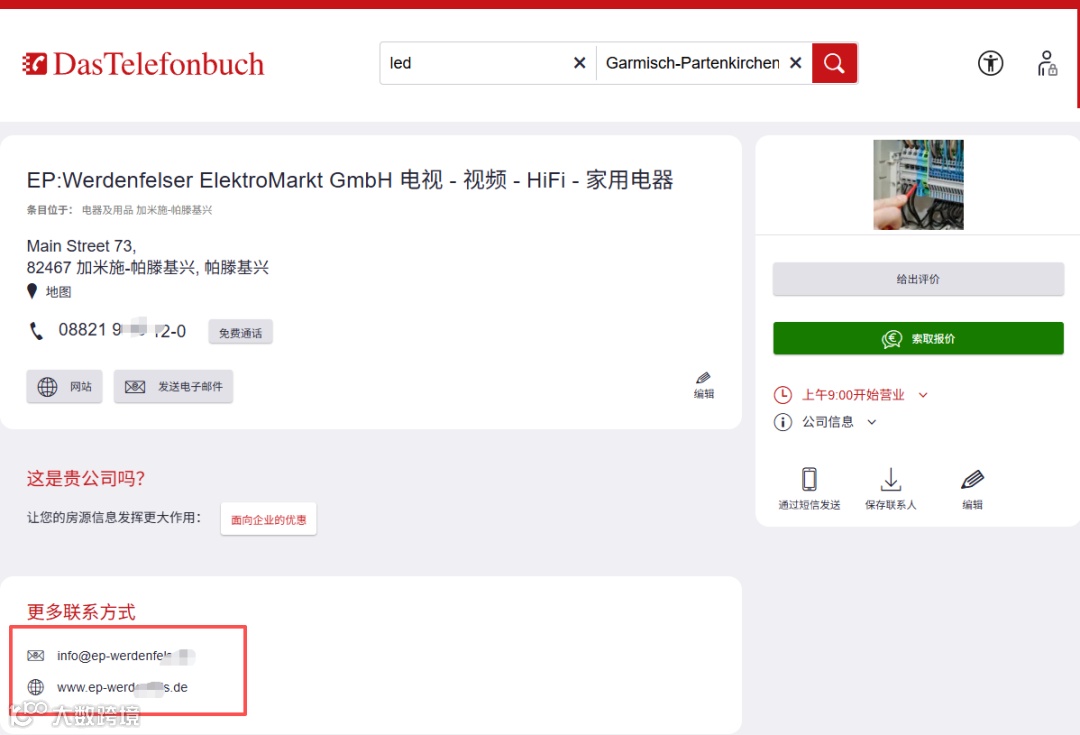Click the info@ep-werdenfels email address

(126, 656)
